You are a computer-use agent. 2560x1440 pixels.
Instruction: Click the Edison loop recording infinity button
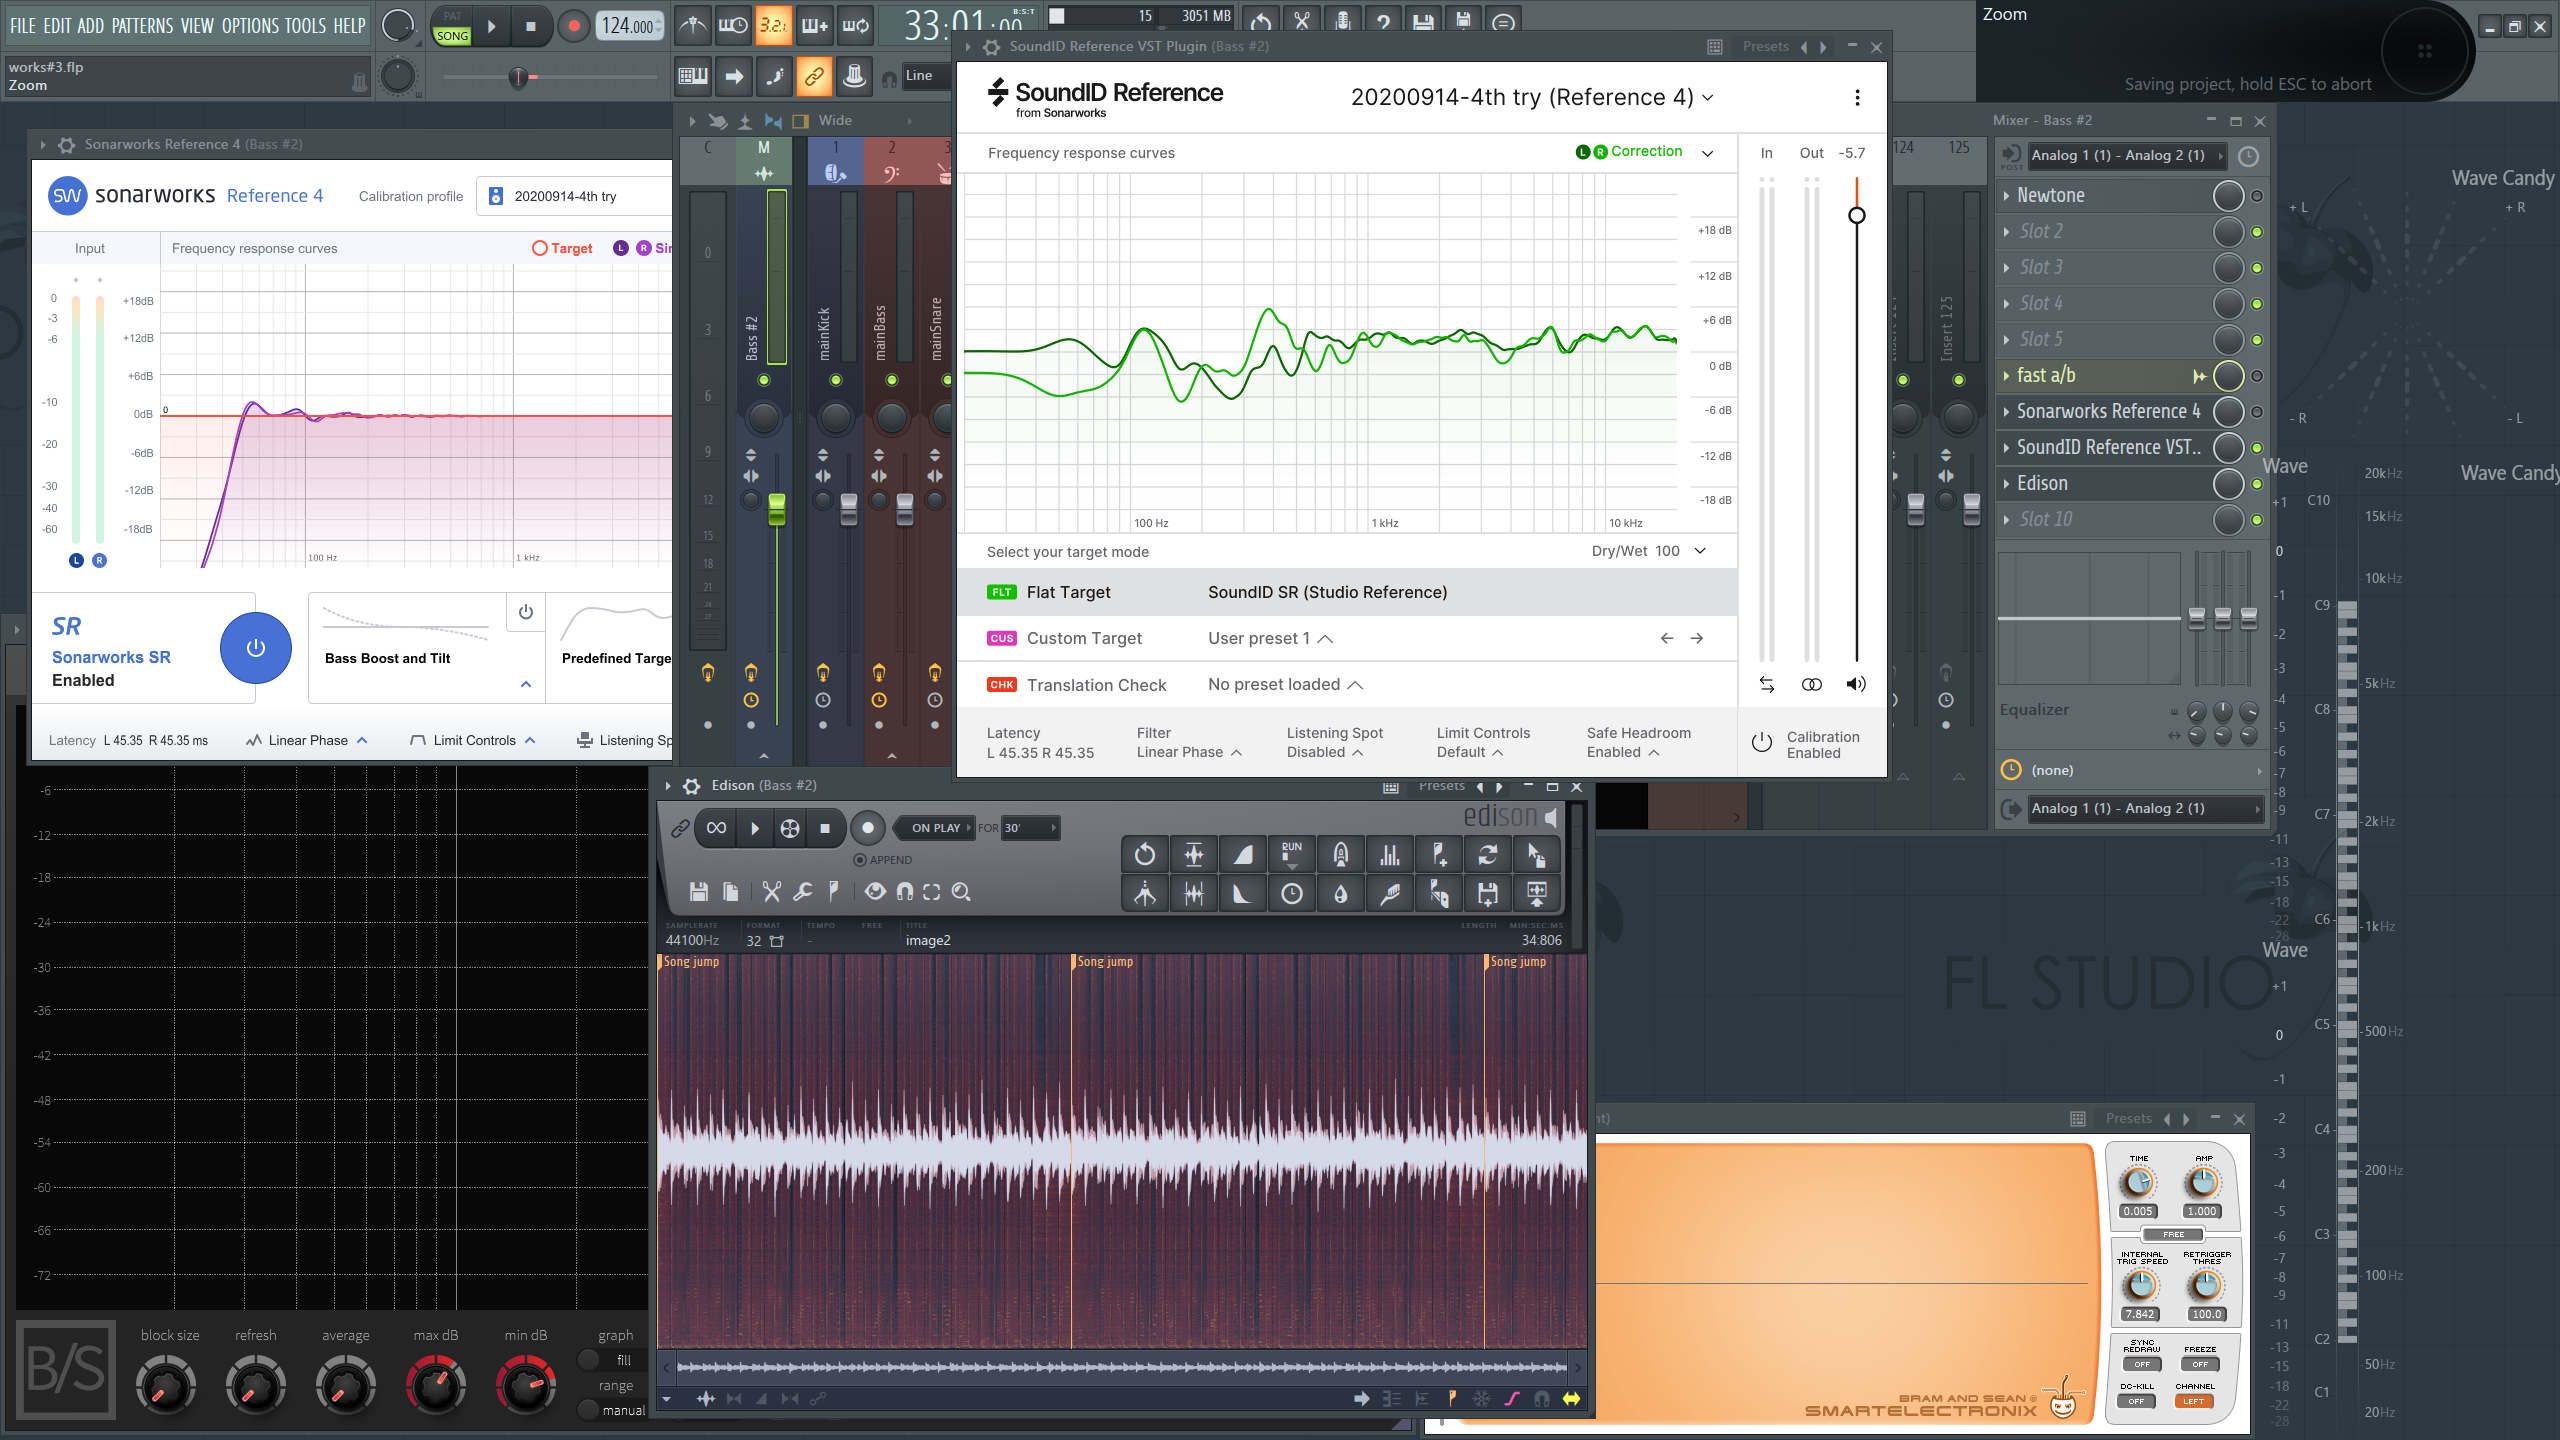pyautogui.click(x=716, y=828)
